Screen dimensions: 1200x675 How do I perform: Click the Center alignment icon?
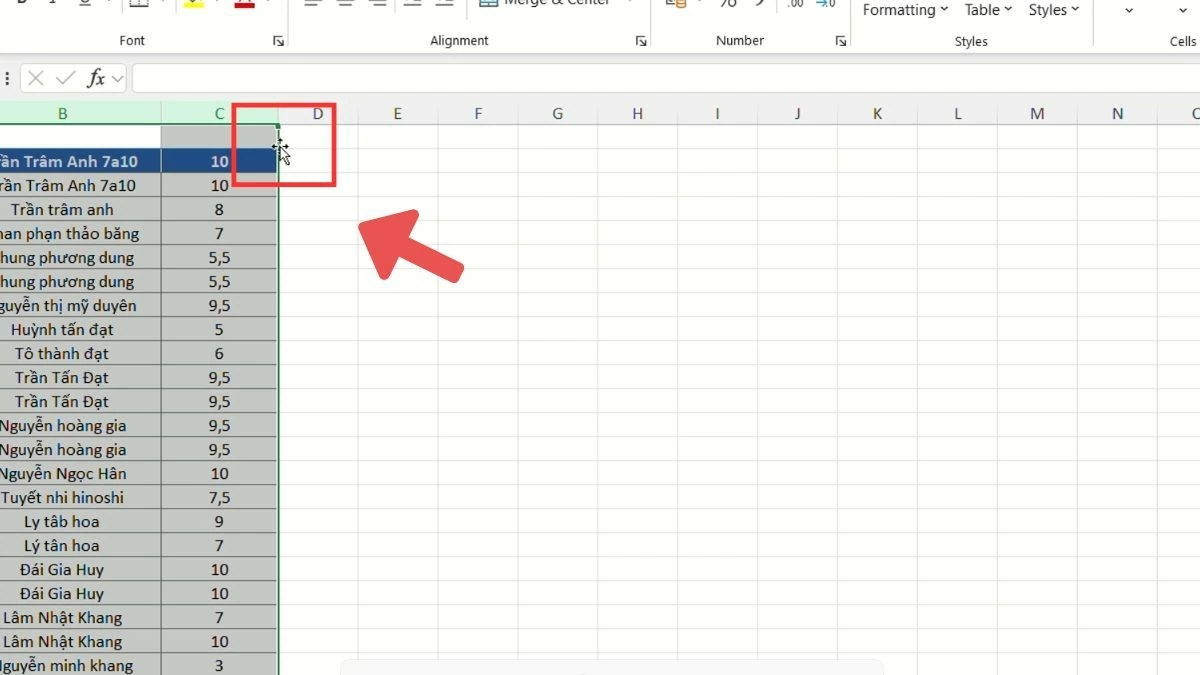pyautogui.click(x=345, y=4)
